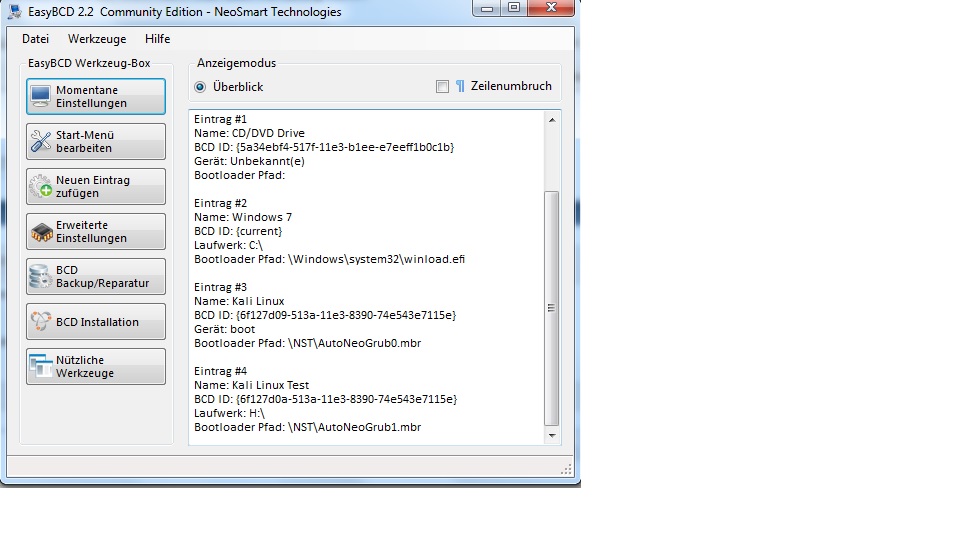Open the Hilfe menu
The height and width of the screenshot is (540, 960).
[157, 39]
